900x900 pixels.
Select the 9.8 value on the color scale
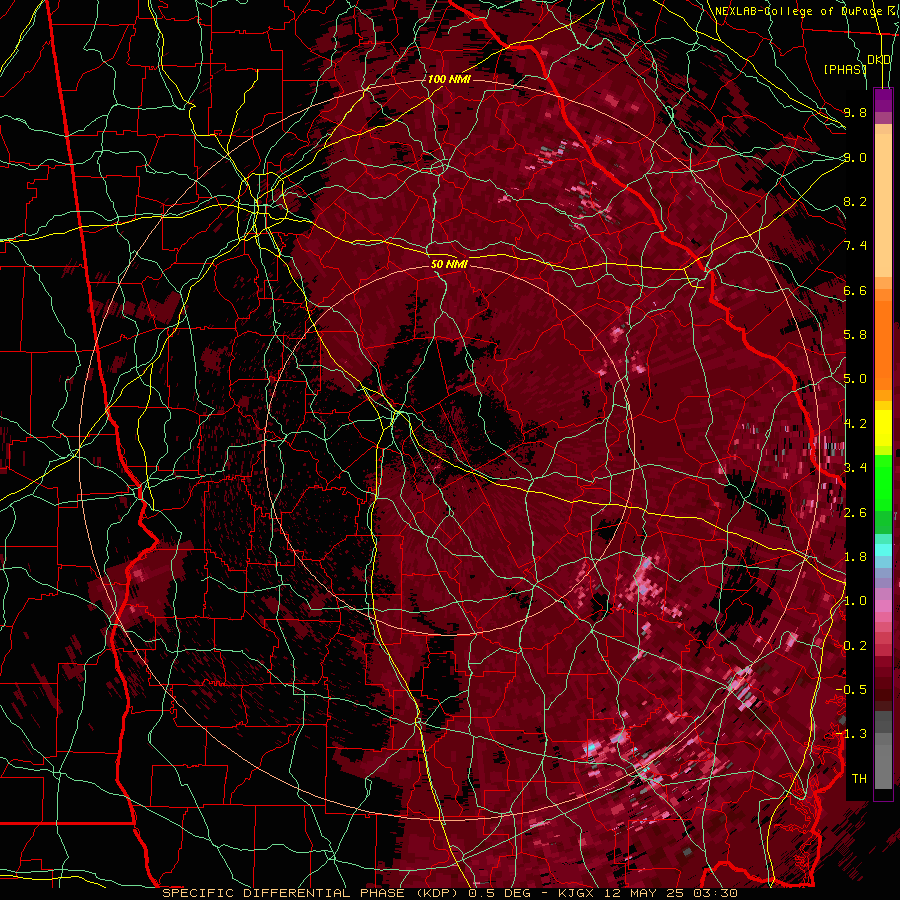pyautogui.click(x=855, y=112)
